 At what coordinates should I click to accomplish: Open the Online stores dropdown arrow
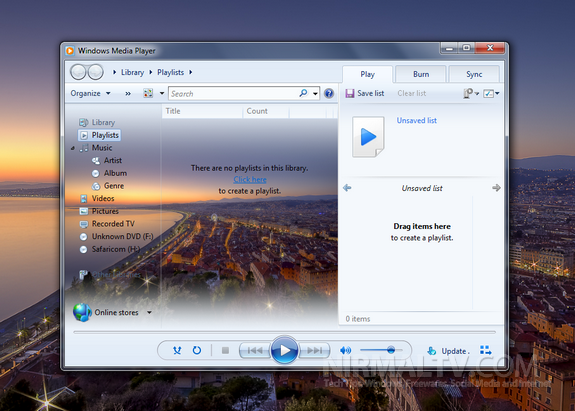click(149, 312)
